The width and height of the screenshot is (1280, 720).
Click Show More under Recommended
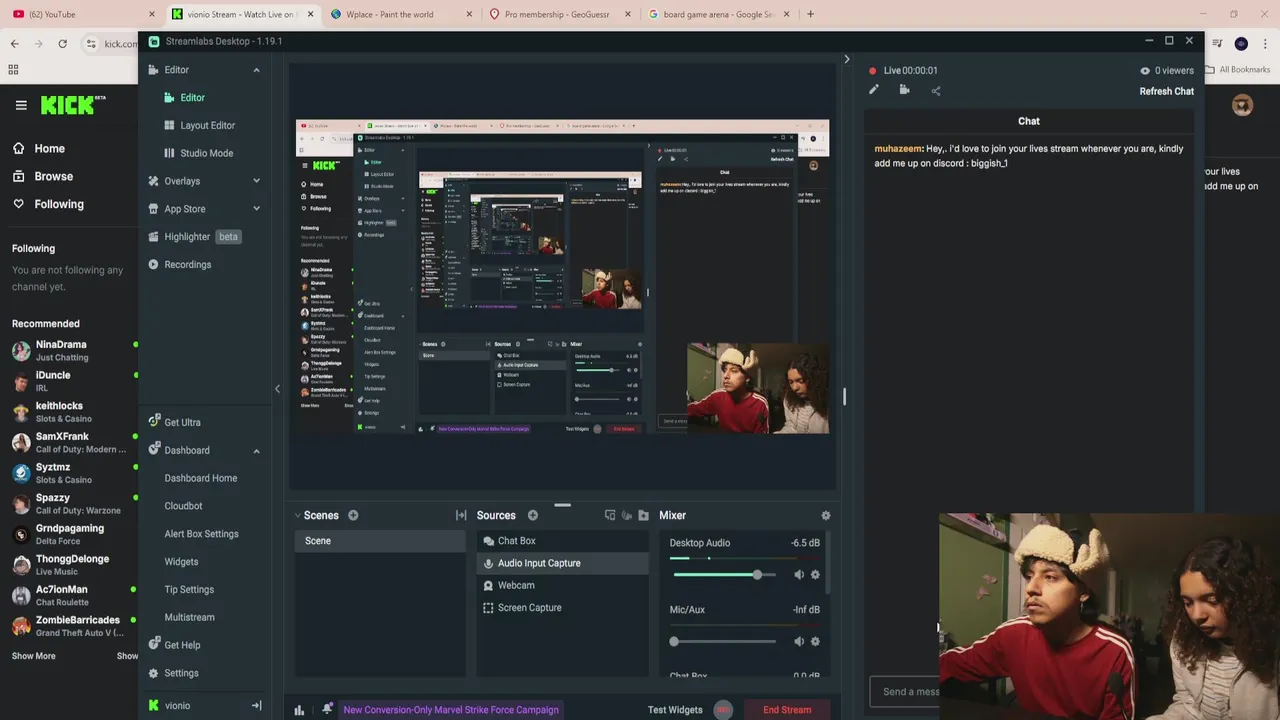[x=34, y=656]
